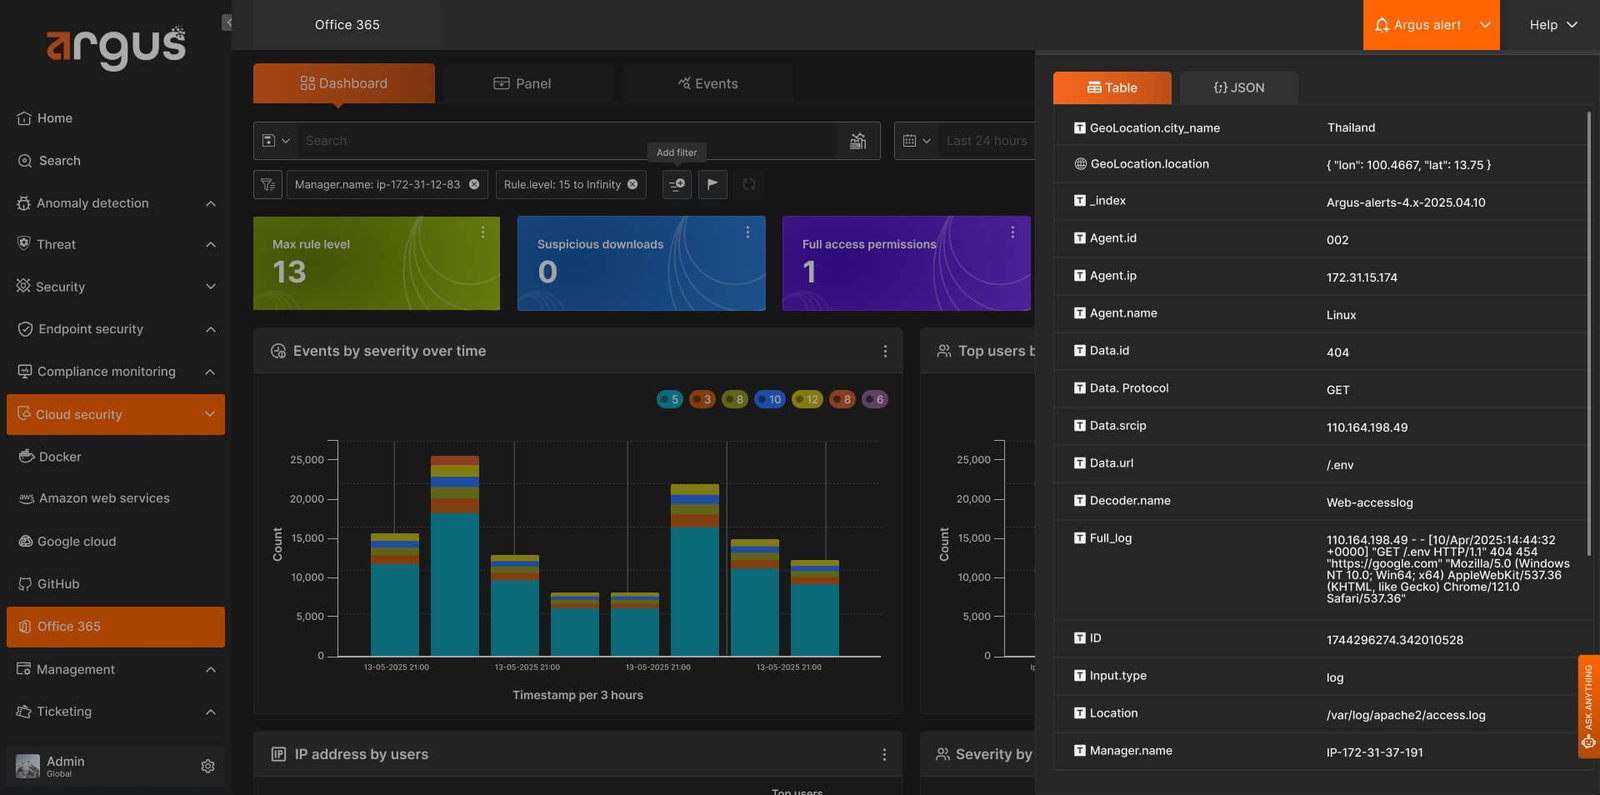Toggle severity level 5 legend chip
Screen dimensions: 1600x795
(x=669, y=399)
